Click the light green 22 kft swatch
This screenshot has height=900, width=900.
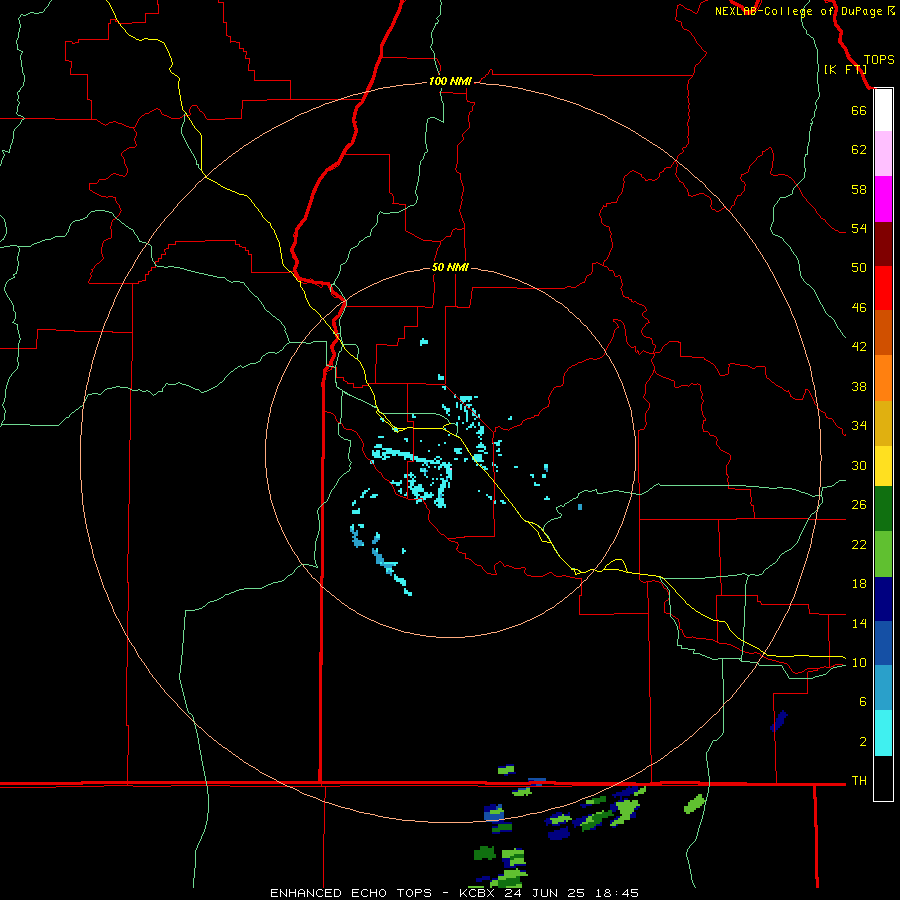(x=883, y=554)
